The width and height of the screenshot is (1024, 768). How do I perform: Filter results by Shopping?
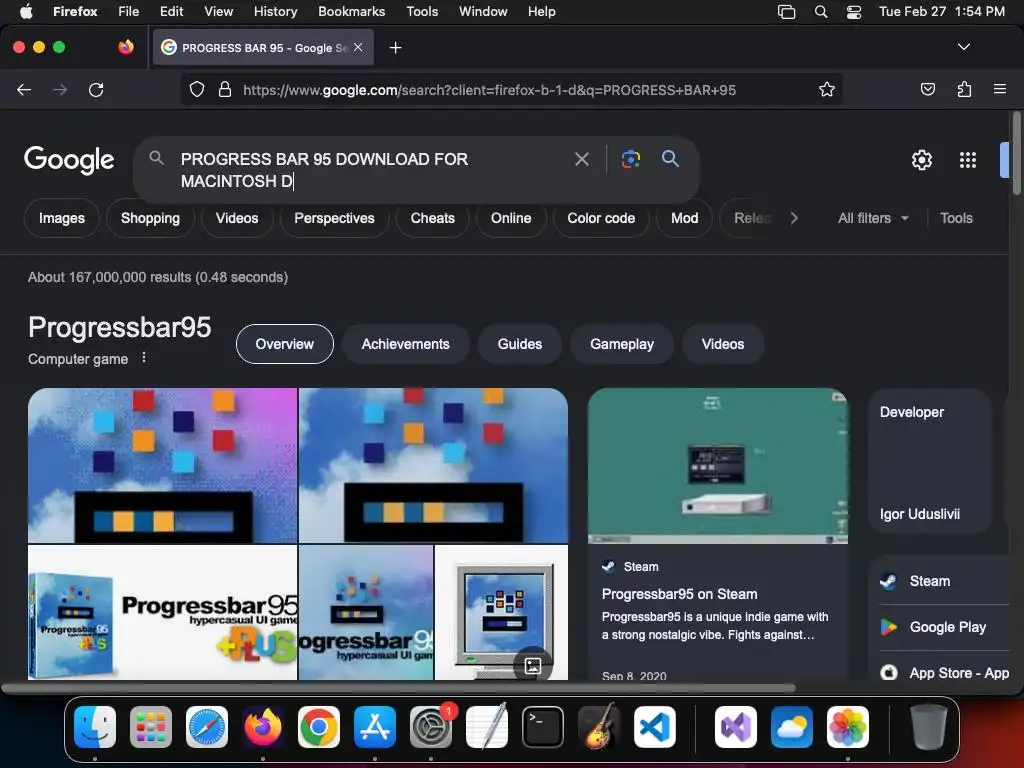tap(150, 218)
